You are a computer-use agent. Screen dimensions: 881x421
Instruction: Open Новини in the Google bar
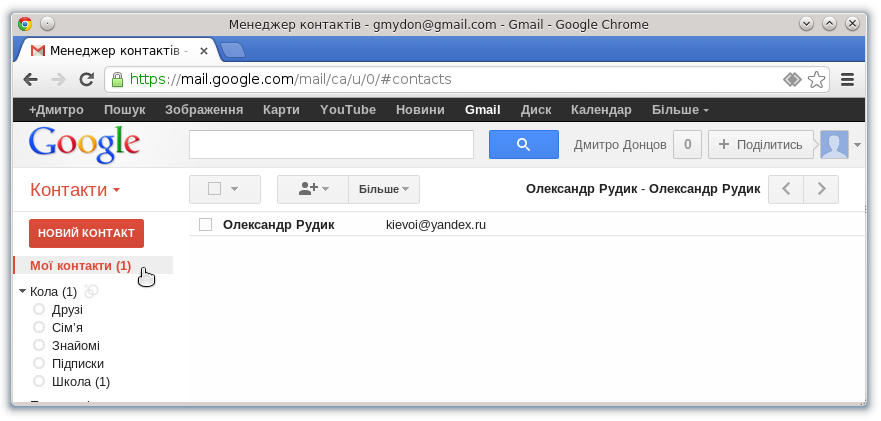(x=420, y=110)
